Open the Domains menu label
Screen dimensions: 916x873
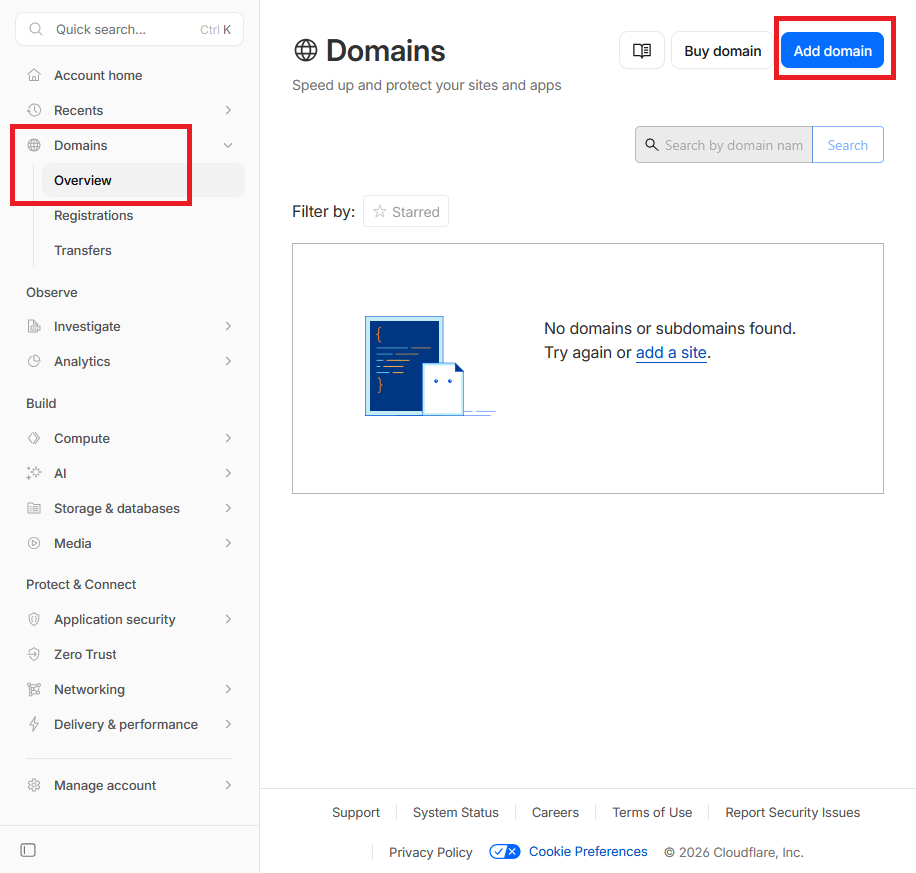tap(81, 146)
